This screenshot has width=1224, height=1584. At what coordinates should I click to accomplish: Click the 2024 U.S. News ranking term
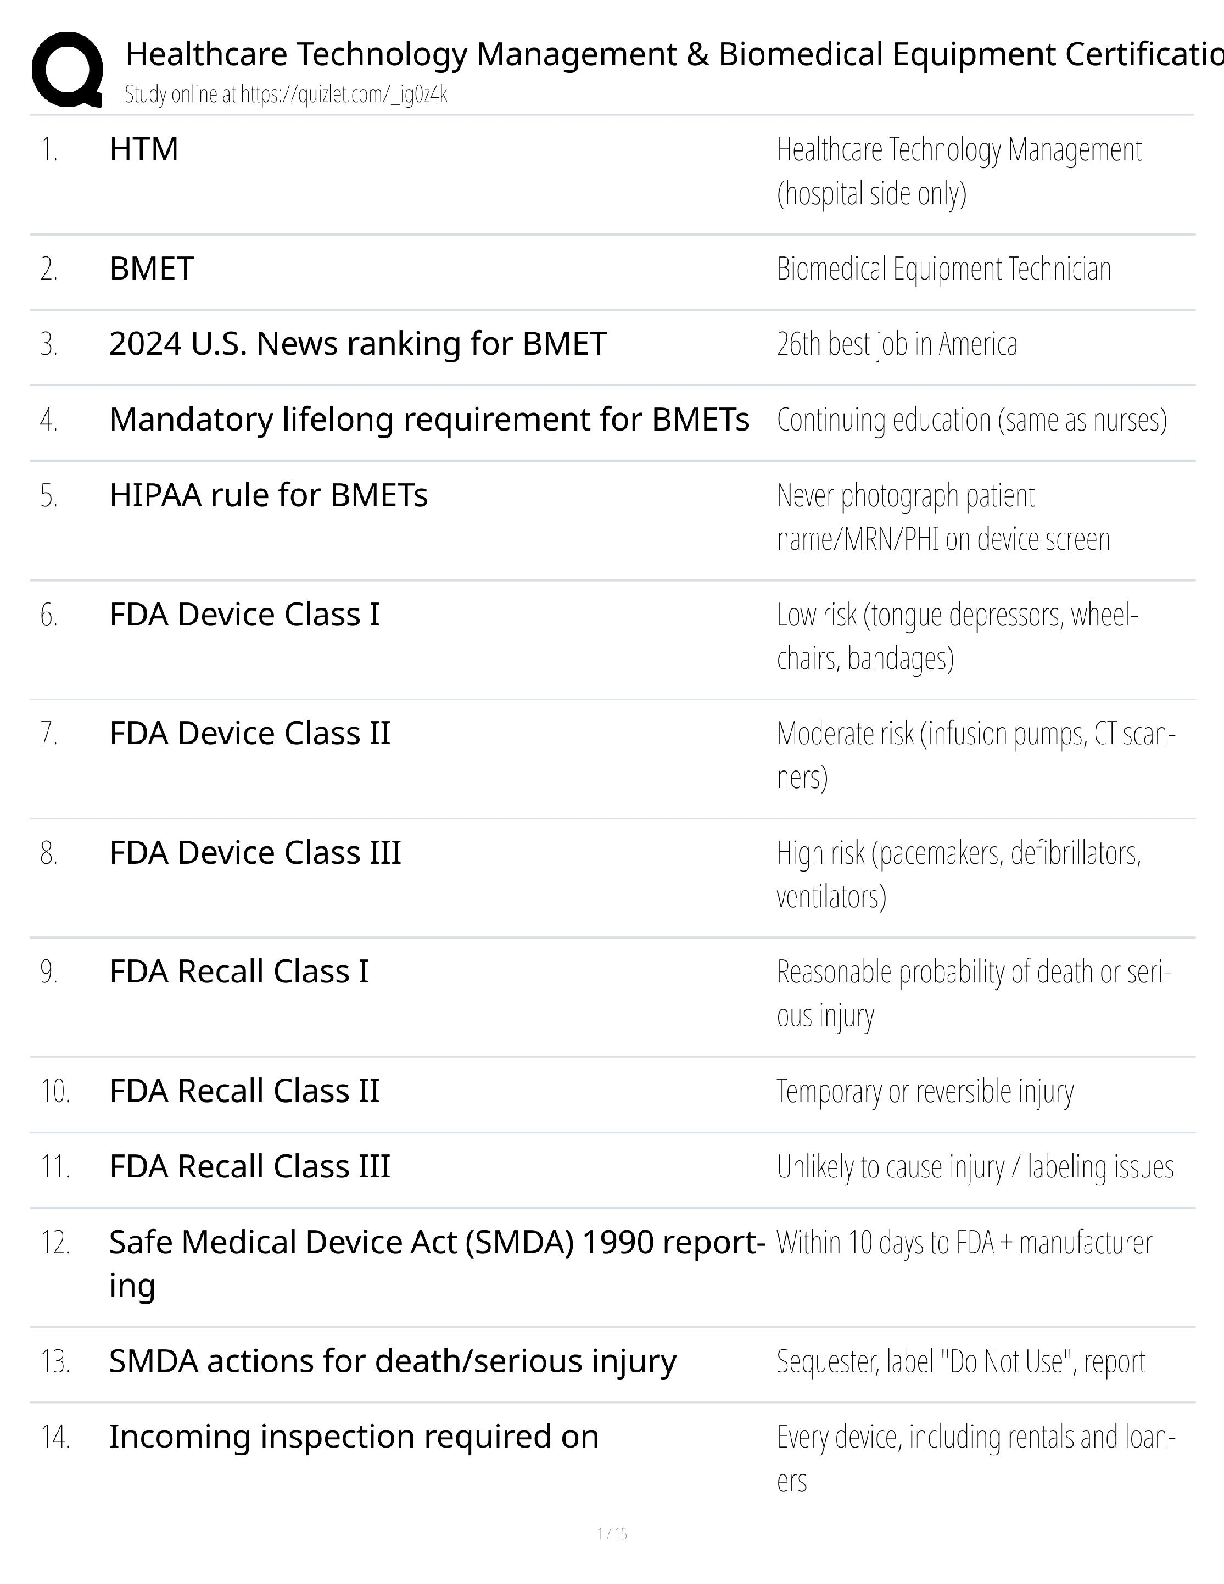[x=358, y=344]
